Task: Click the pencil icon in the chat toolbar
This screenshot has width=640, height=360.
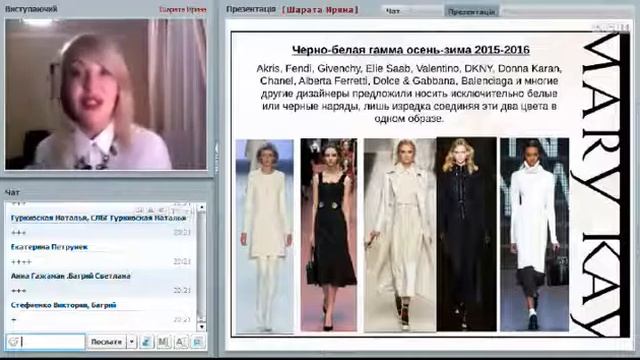Action: pos(147,342)
